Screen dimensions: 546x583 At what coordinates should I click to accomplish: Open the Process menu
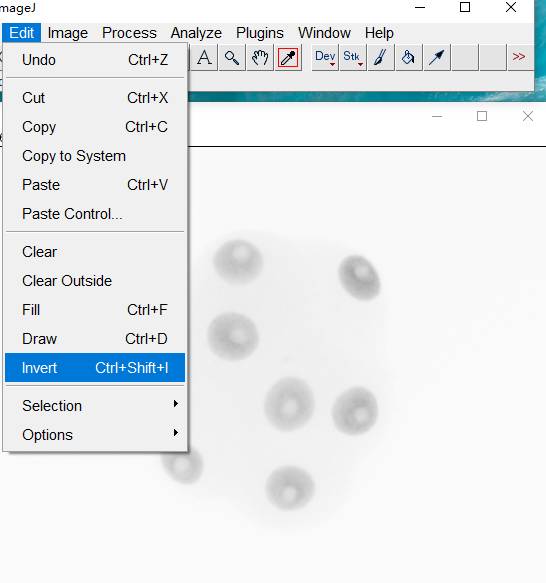[129, 33]
